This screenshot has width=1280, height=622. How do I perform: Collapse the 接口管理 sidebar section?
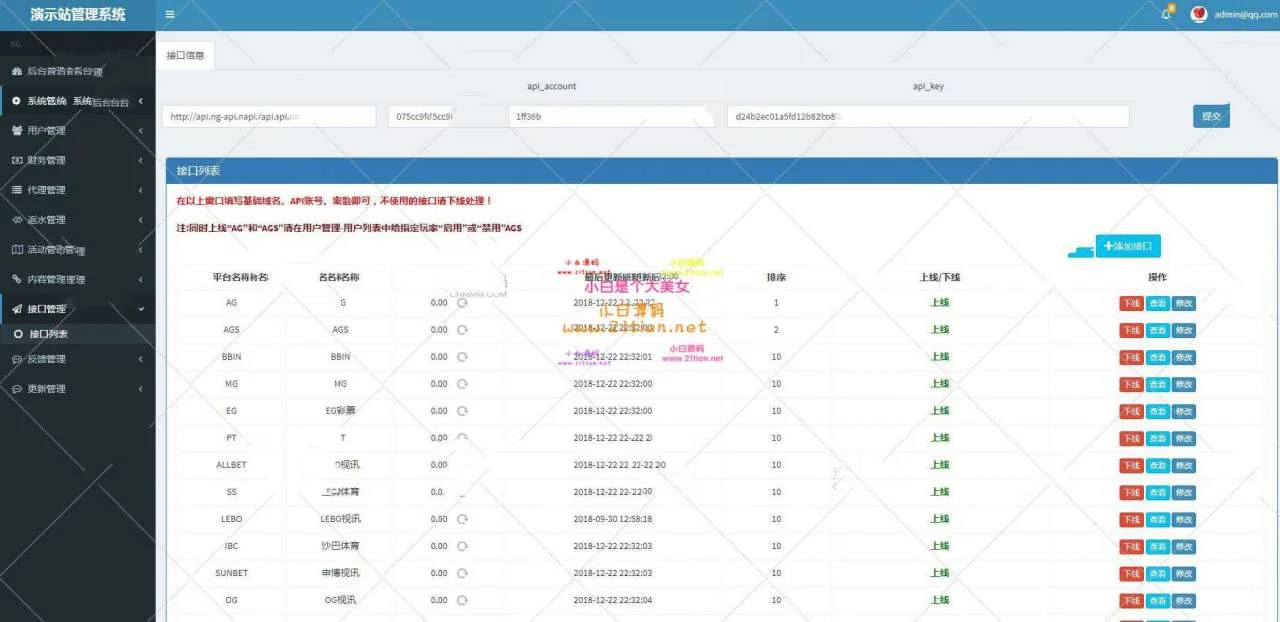click(x=77, y=309)
